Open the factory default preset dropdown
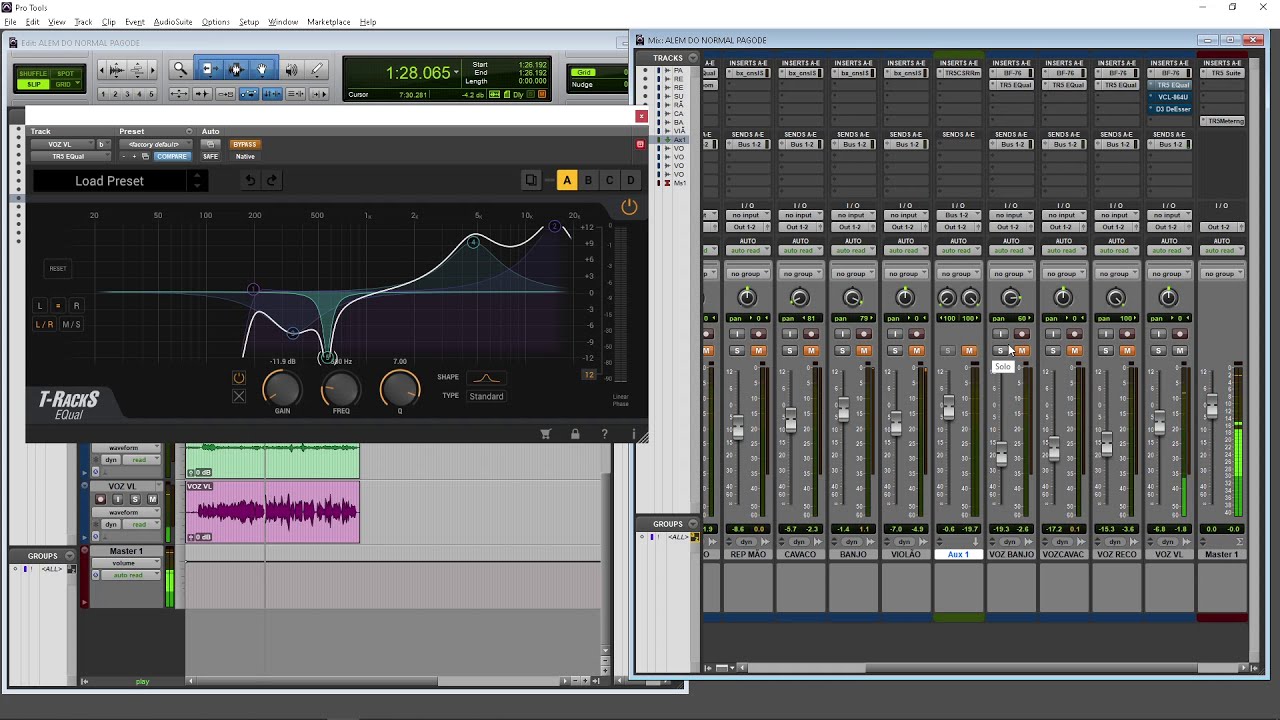 pyautogui.click(x=155, y=145)
